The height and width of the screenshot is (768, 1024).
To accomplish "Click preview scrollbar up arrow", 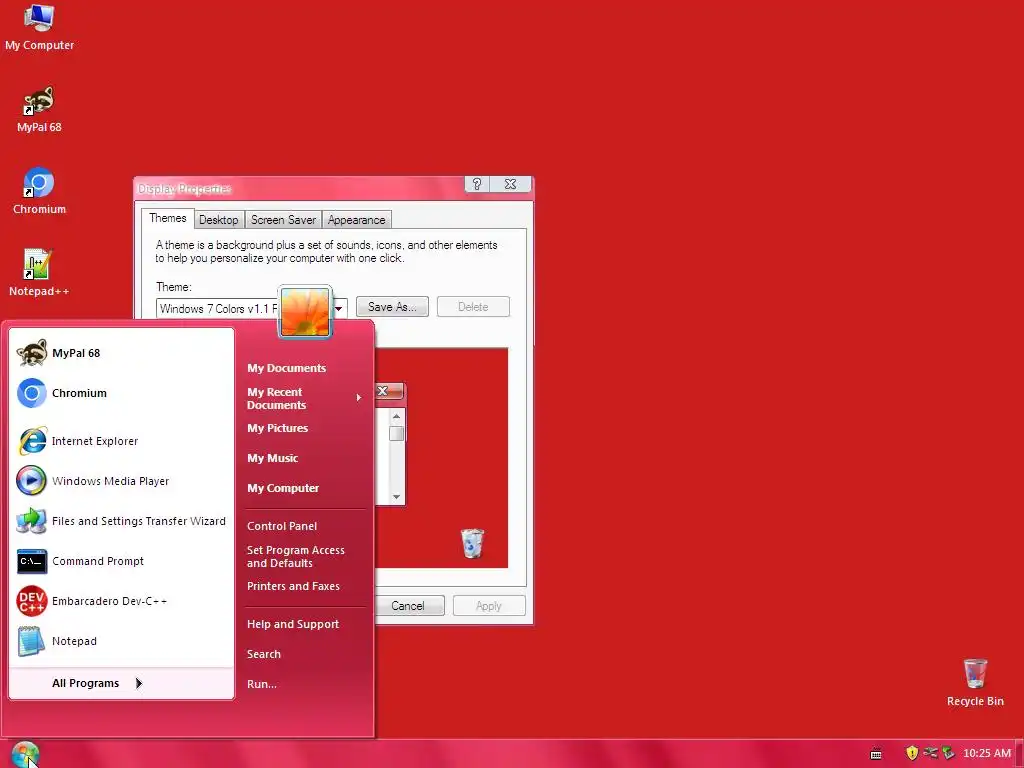I will (396, 417).
